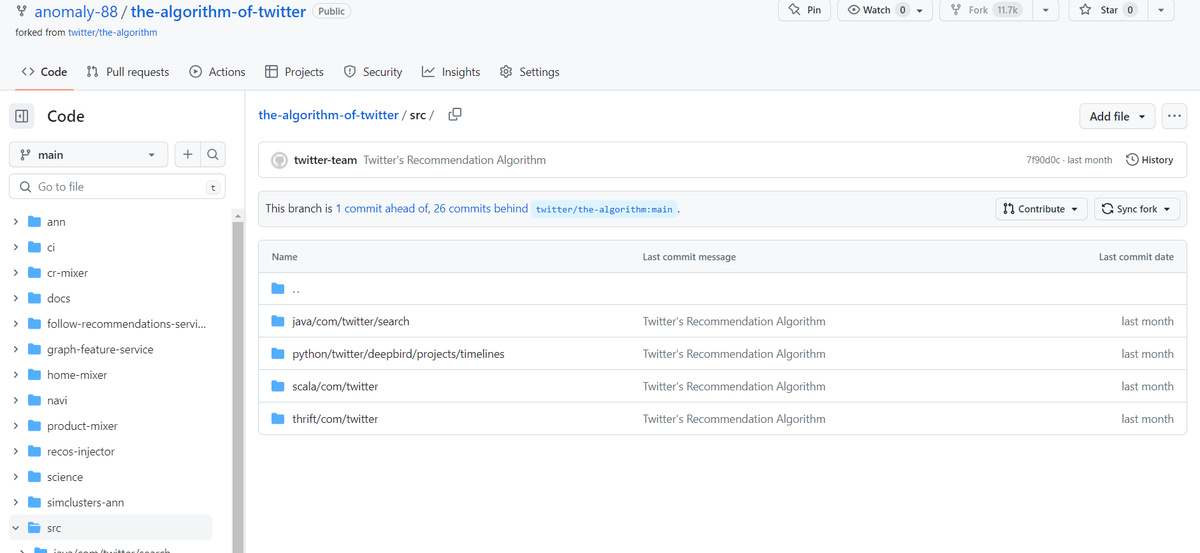Open commit hash 7f90d0c
1200x553 pixels.
pyautogui.click(x=1044, y=160)
